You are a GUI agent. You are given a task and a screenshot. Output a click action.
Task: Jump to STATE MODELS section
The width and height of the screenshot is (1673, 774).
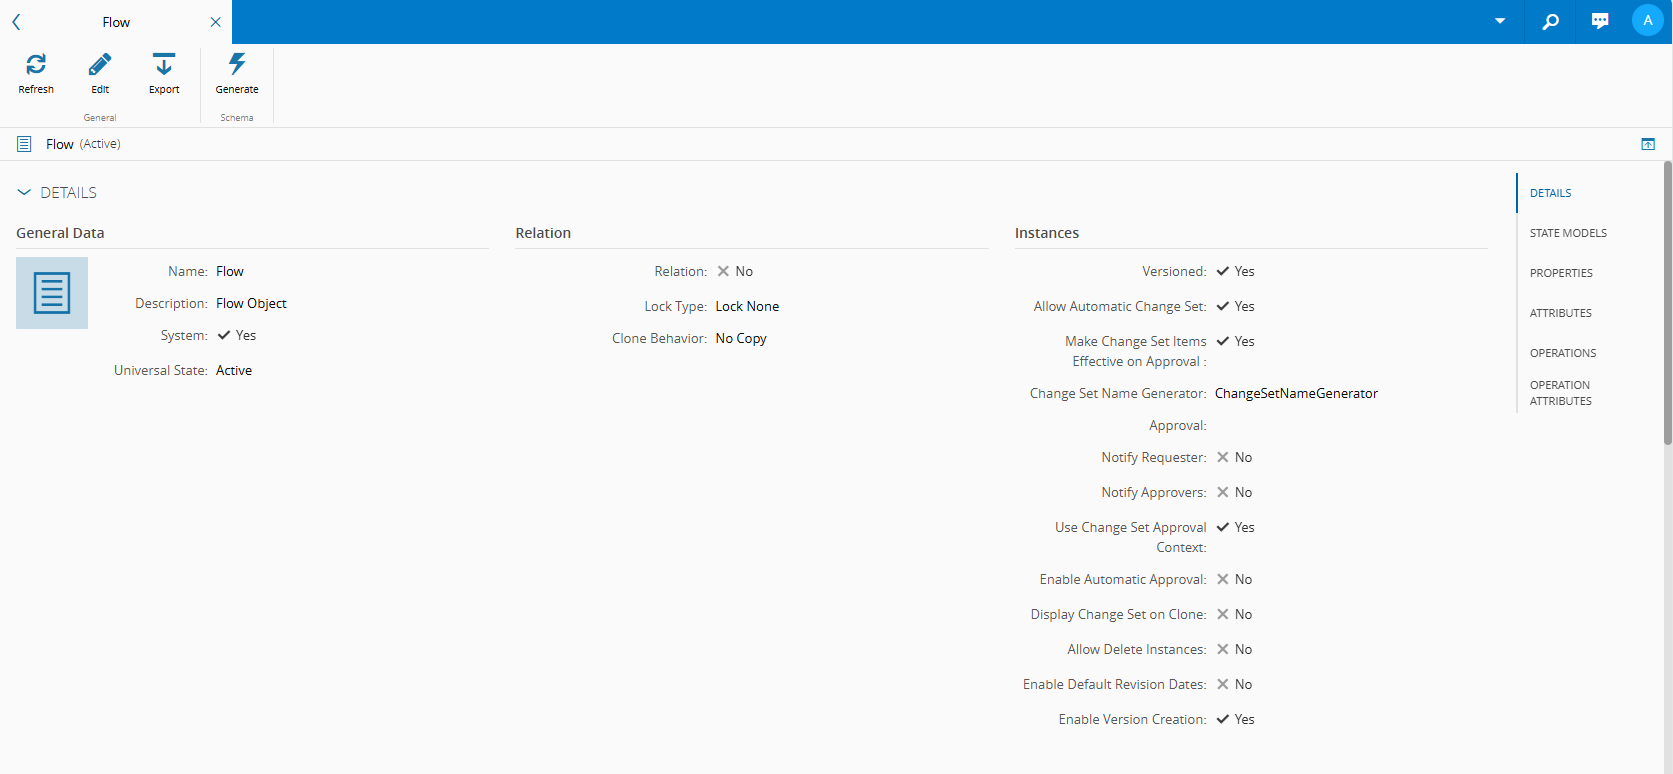[1568, 233]
